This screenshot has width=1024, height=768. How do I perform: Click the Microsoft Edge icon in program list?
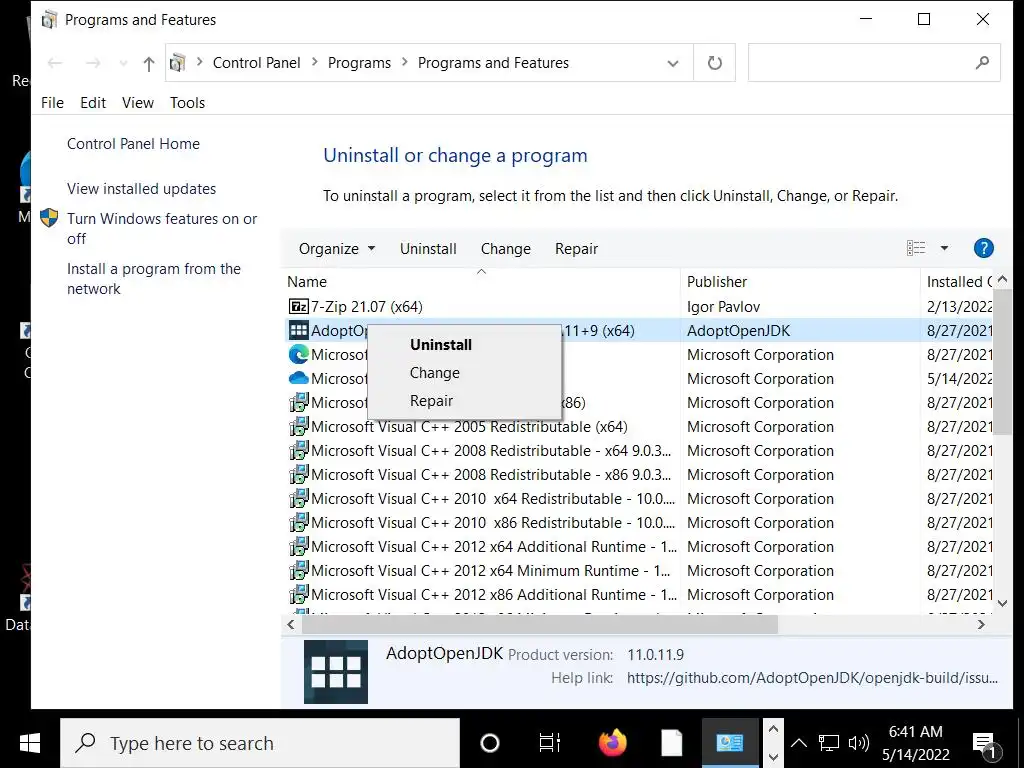click(298, 355)
